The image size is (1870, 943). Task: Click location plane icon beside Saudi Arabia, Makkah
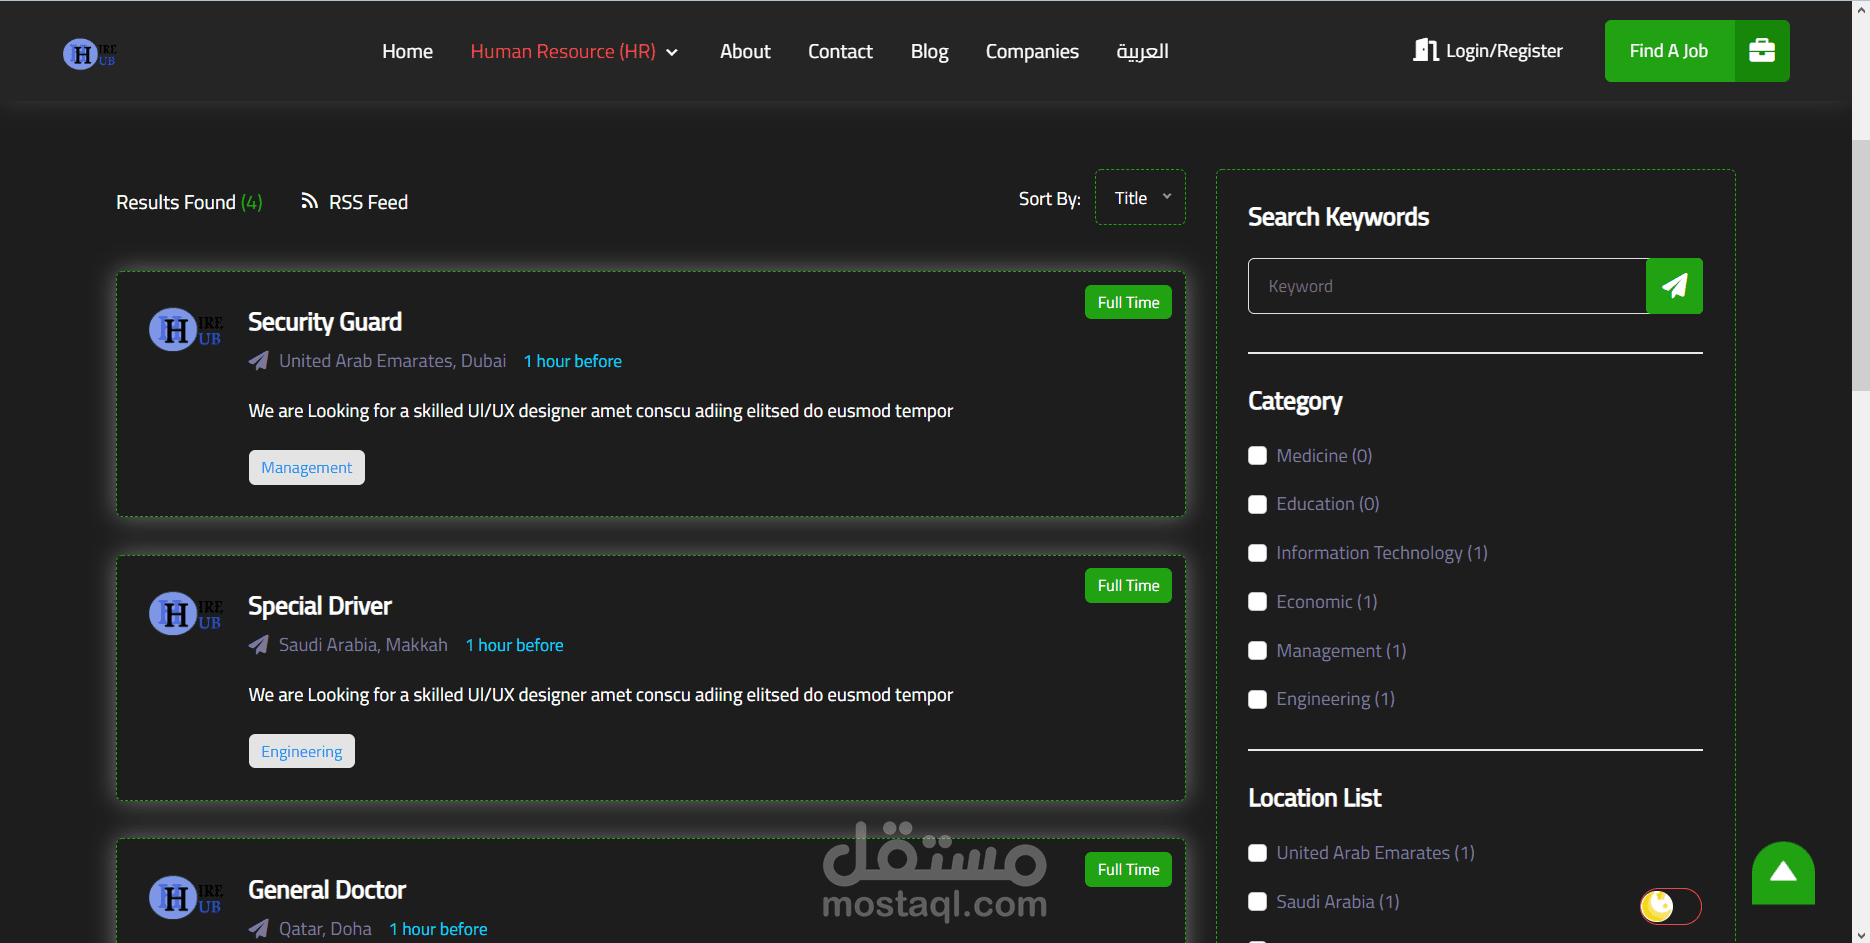click(x=258, y=645)
